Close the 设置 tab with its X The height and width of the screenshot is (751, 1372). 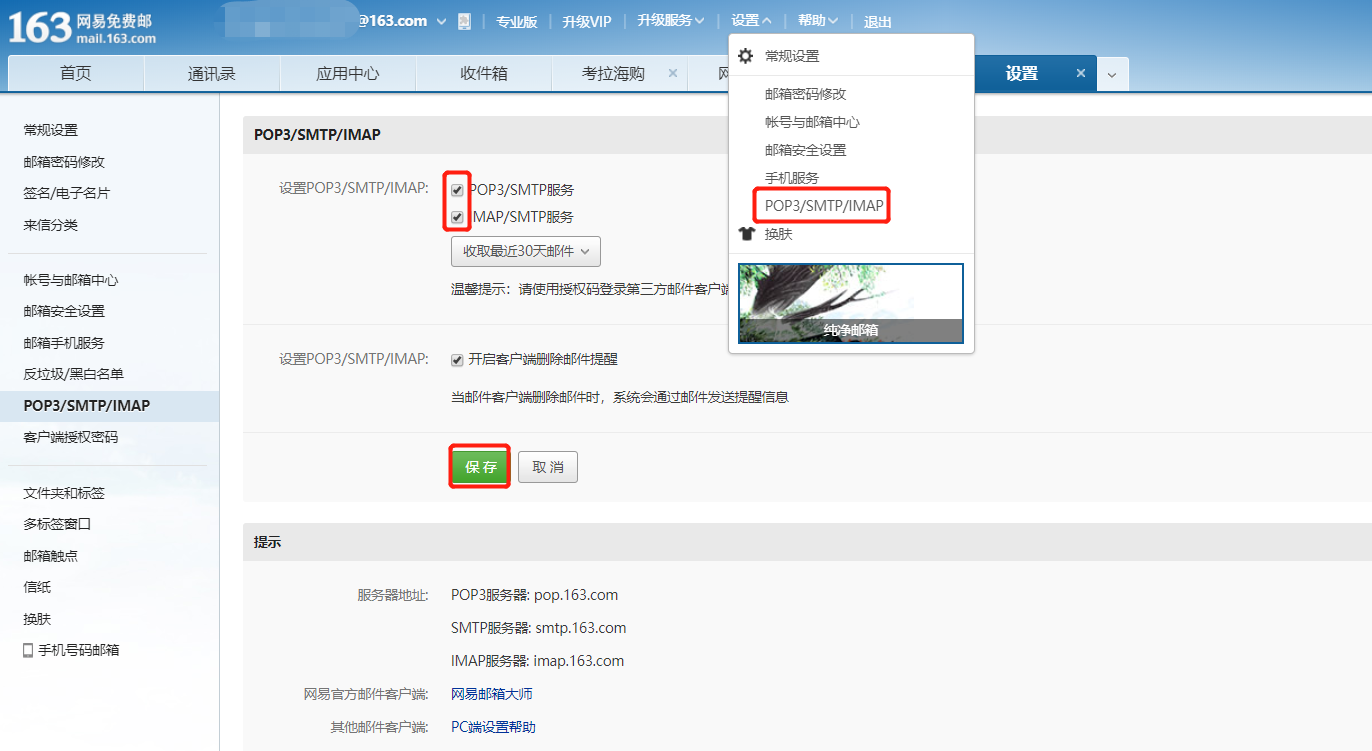(x=1080, y=73)
